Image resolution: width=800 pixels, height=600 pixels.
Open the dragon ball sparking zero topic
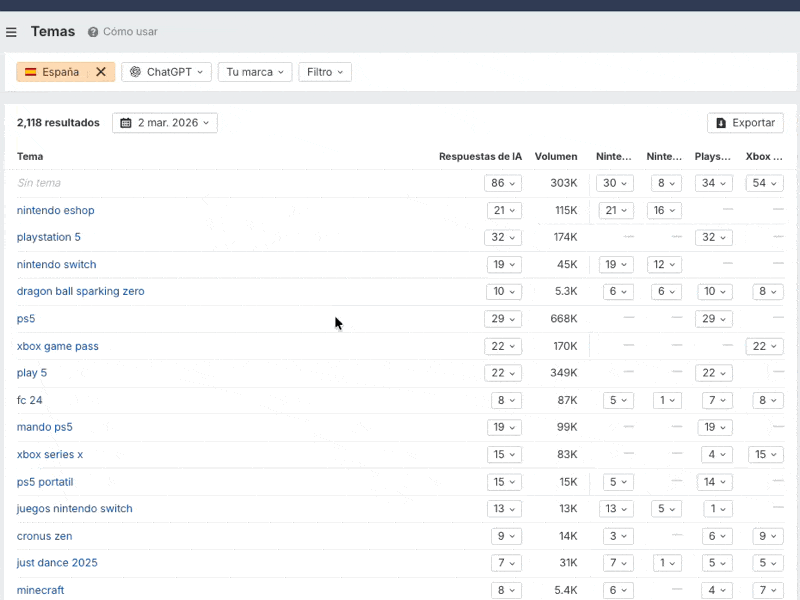pyautogui.click(x=80, y=292)
